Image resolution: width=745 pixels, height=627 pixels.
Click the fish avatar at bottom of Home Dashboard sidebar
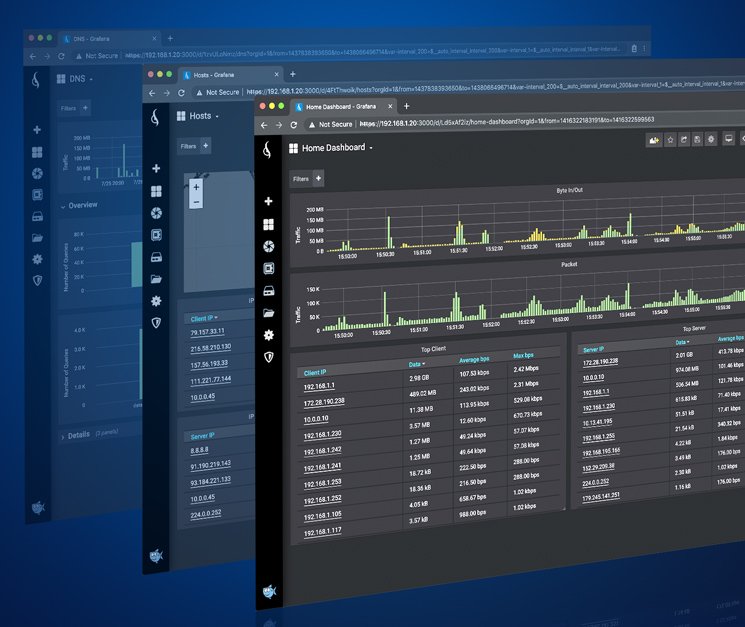[x=269, y=591]
